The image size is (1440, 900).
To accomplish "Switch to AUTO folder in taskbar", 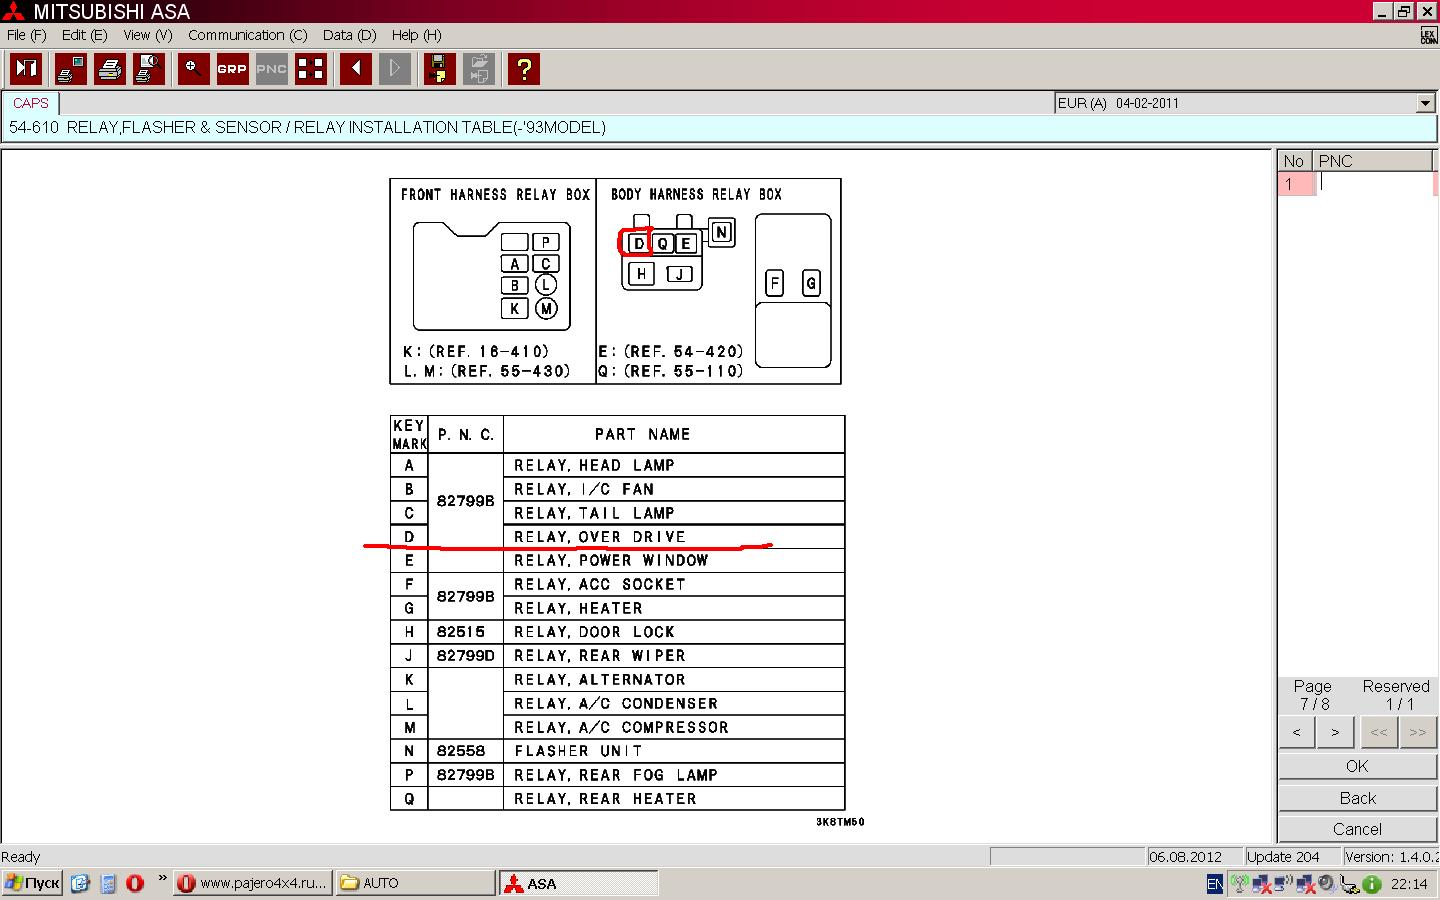I will 415,883.
